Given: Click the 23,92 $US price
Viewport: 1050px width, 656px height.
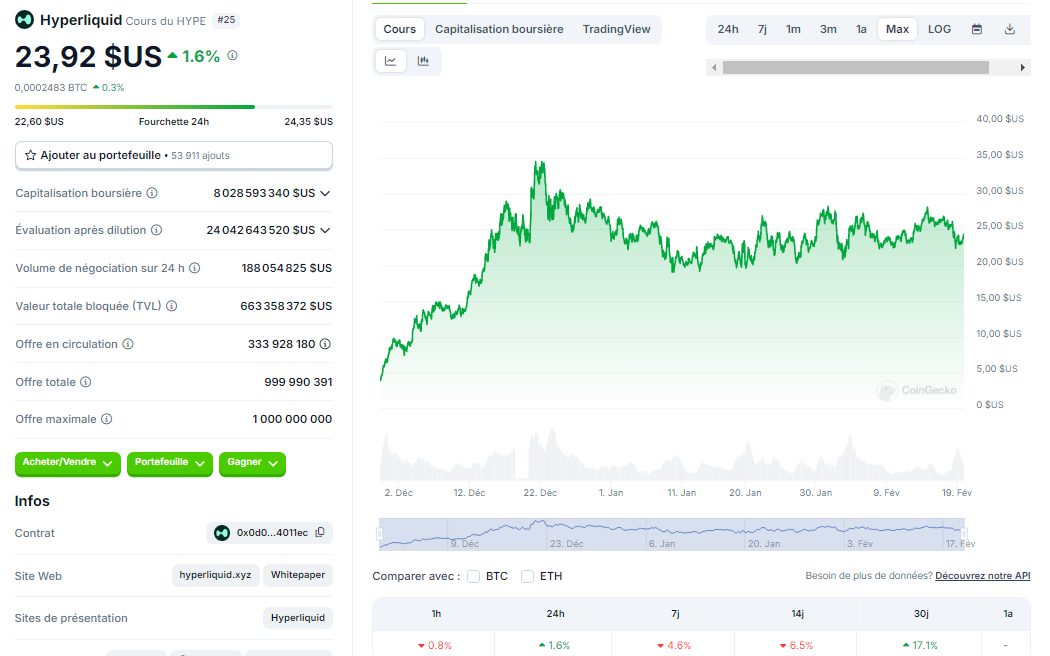Looking at the screenshot, I should tap(88, 57).
